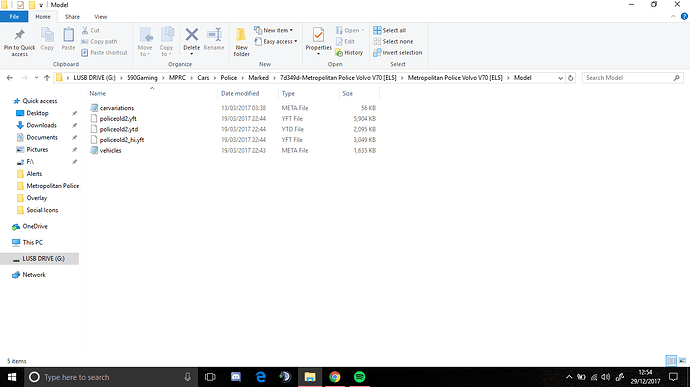This screenshot has height=387, width=690.
Task: Click Cut in Clipboard group
Action: (91, 30)
